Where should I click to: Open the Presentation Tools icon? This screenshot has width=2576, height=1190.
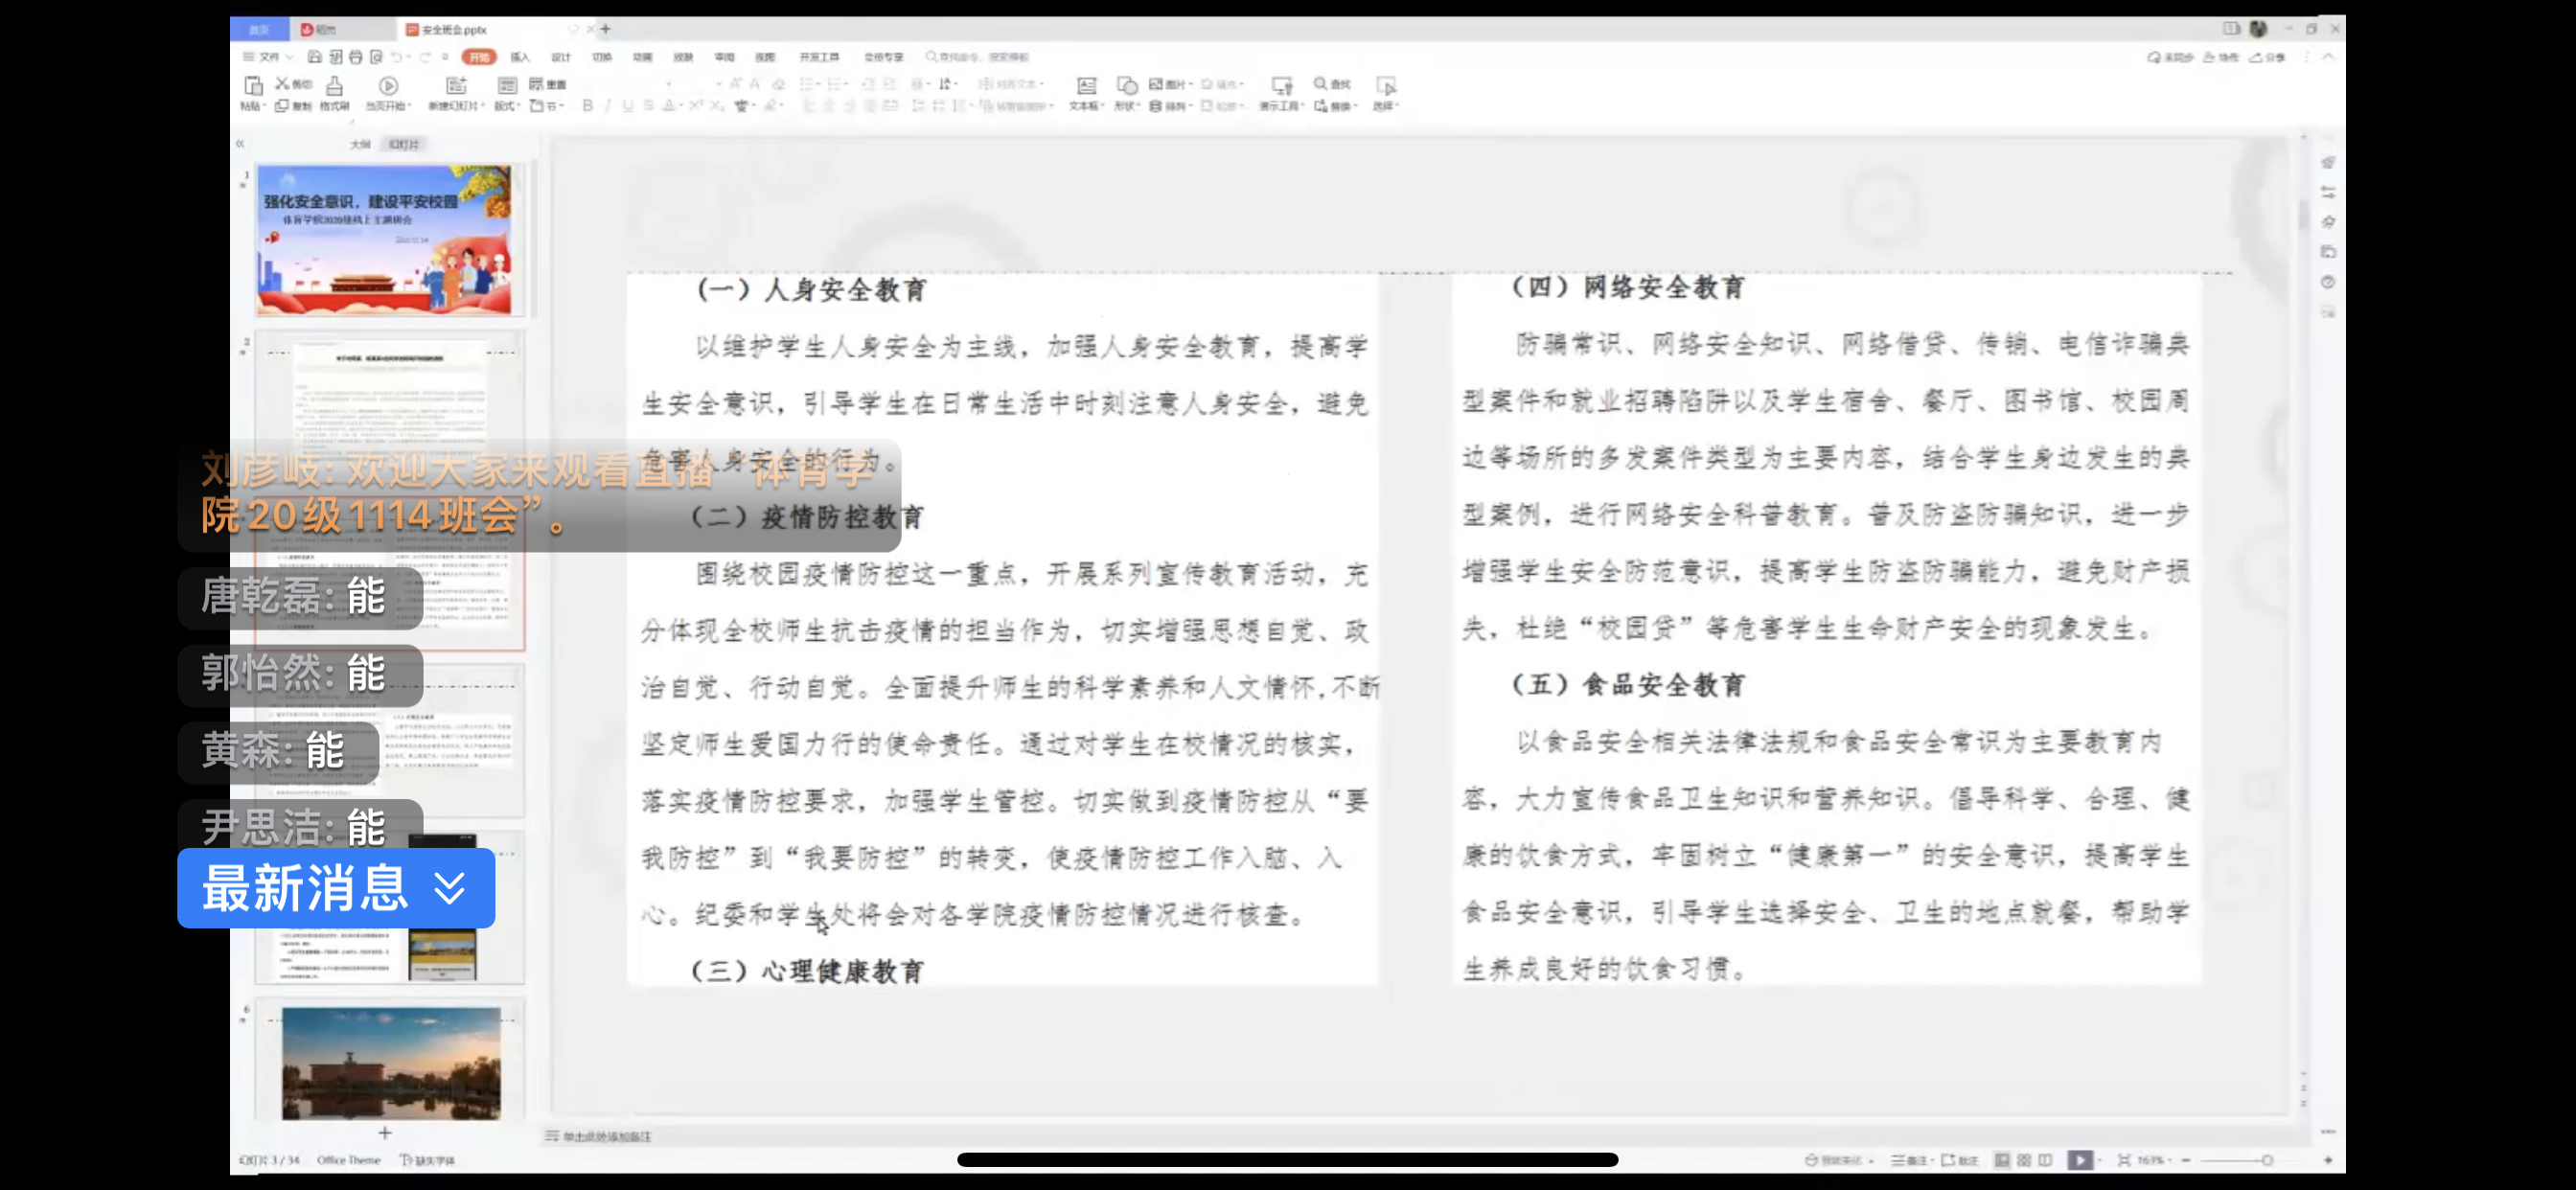(x=1281, y=86)
